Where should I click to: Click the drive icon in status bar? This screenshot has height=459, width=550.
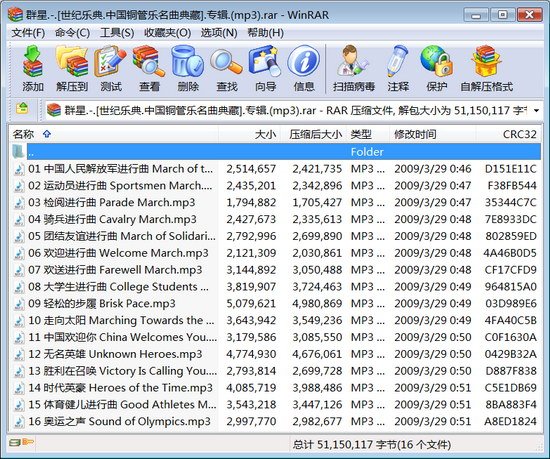pos(14,443)
